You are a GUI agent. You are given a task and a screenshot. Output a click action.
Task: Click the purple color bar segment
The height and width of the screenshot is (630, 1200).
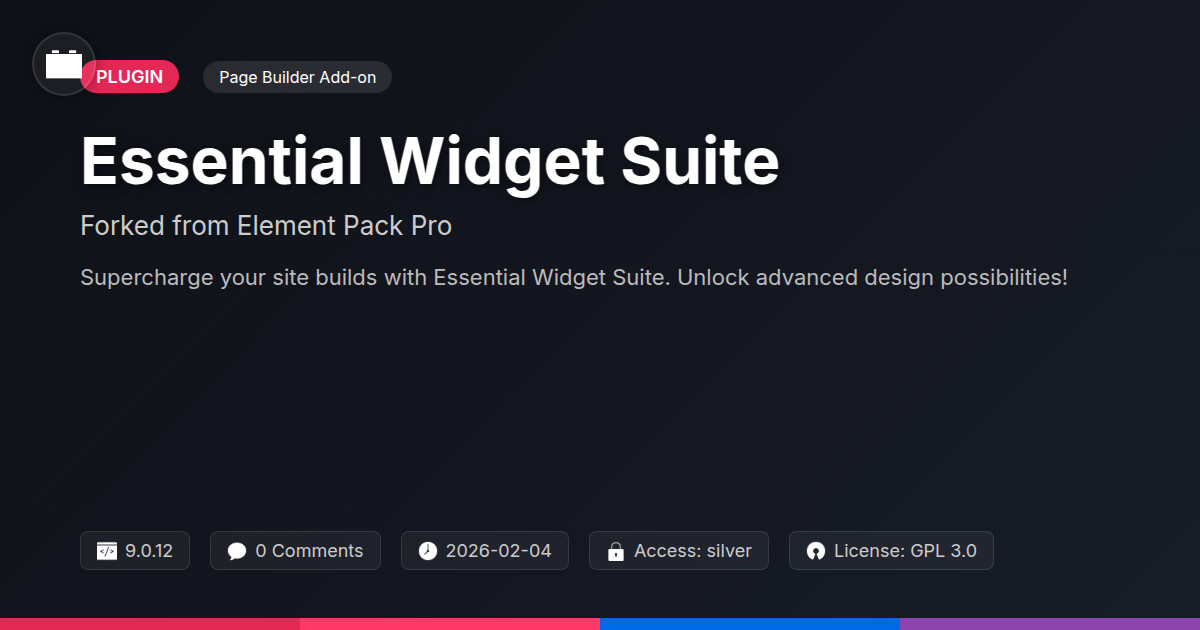coord(1050,624)
